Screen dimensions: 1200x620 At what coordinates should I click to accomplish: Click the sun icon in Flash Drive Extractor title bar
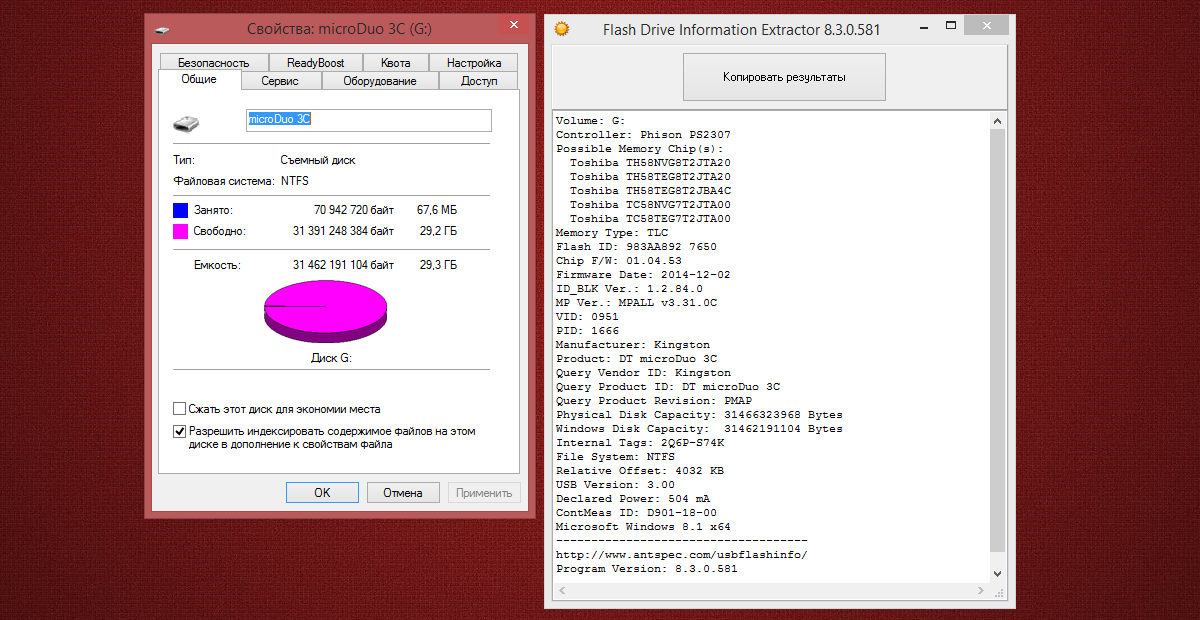pyautogui.click(x=563, y=29)
